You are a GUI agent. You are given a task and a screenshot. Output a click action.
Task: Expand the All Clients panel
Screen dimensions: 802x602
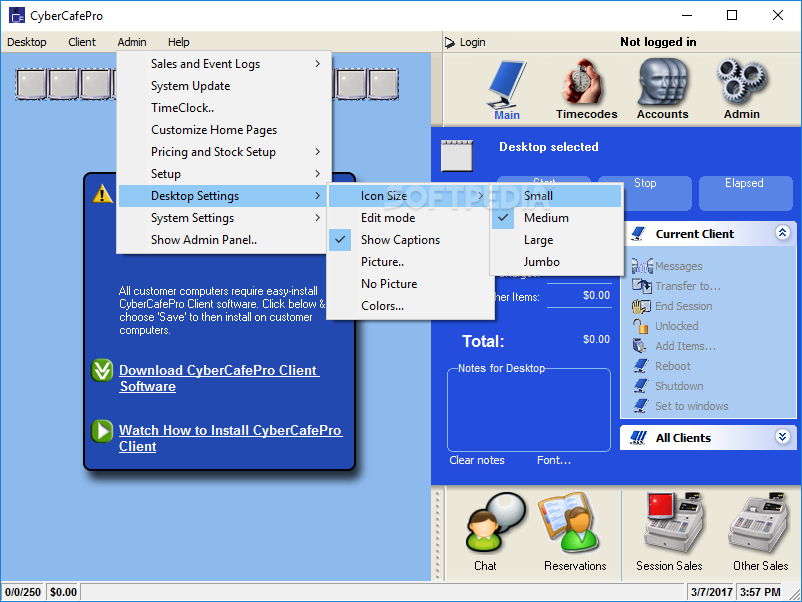[x=782, y=437]
